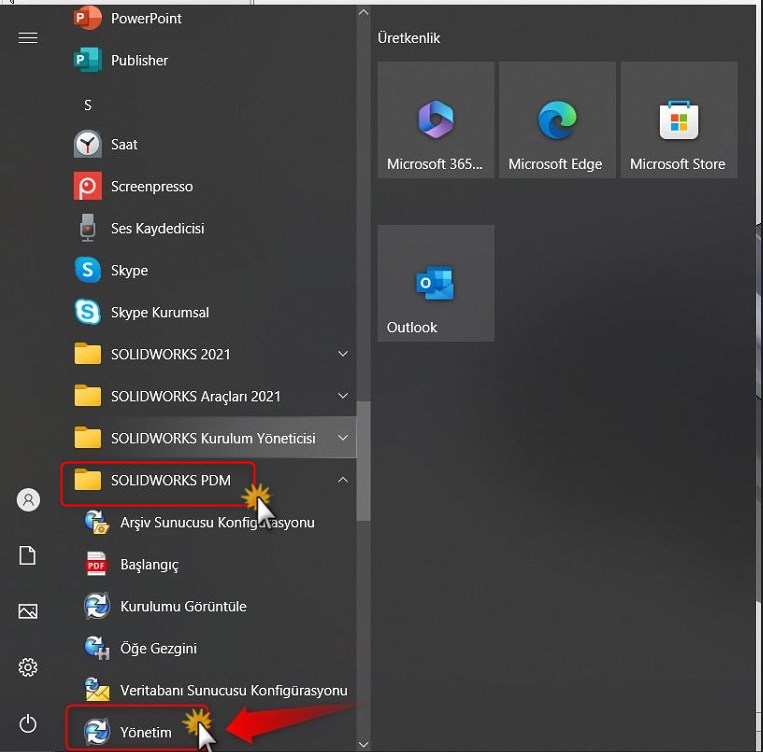Launch Publisher app icon
Image resolution: width=763 pixels, height=752 pixels.
[x=88, y=60]
